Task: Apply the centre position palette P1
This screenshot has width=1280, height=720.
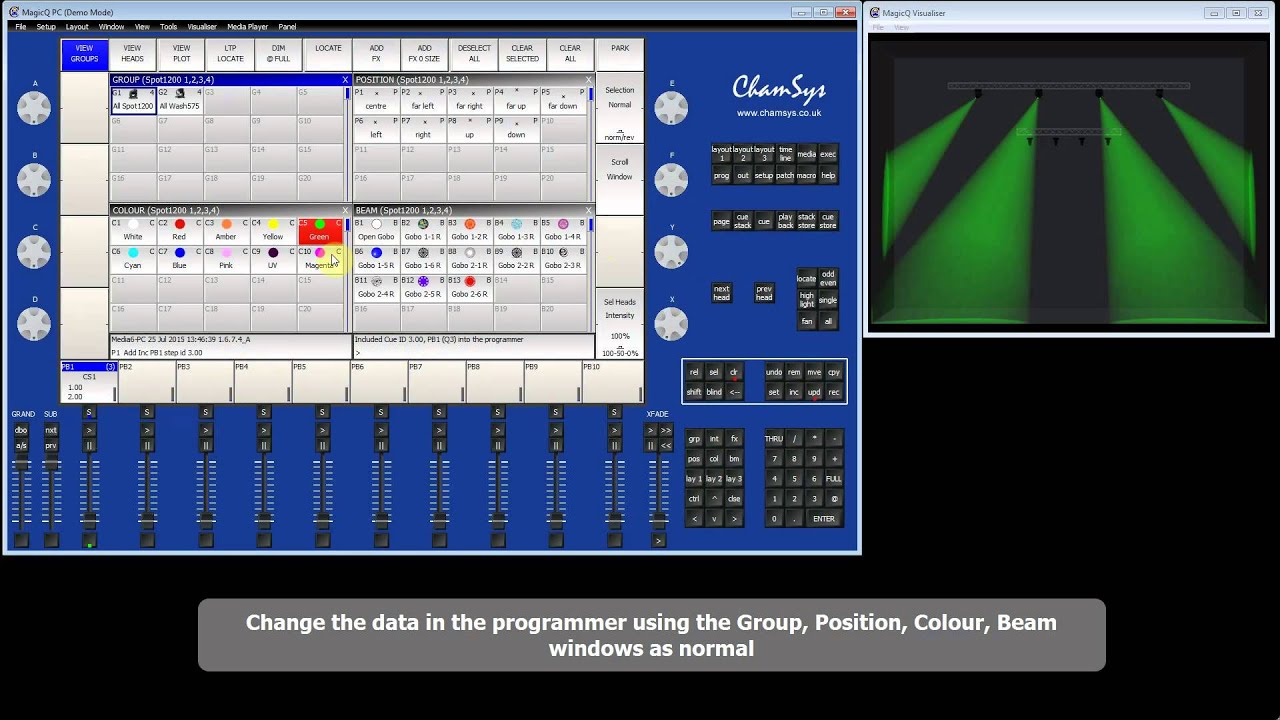Action: point(376,100)
